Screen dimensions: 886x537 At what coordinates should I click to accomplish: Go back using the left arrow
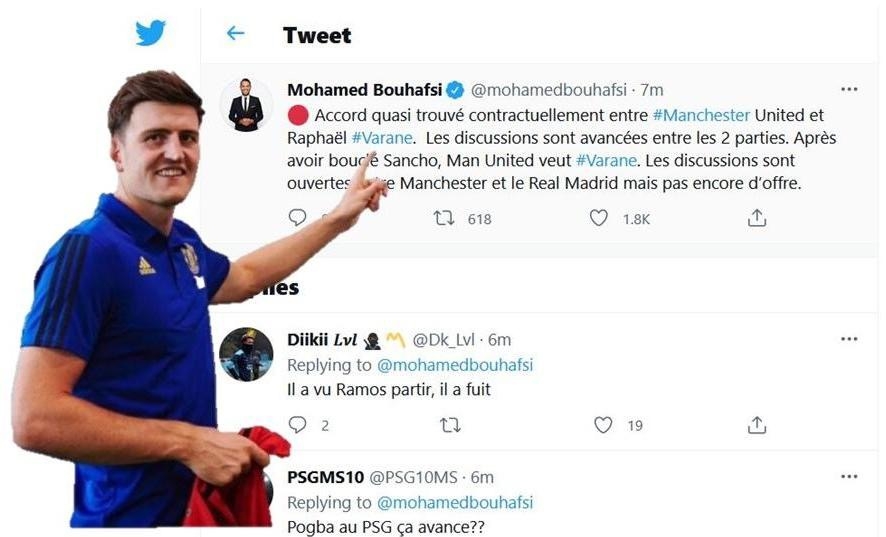235,33
